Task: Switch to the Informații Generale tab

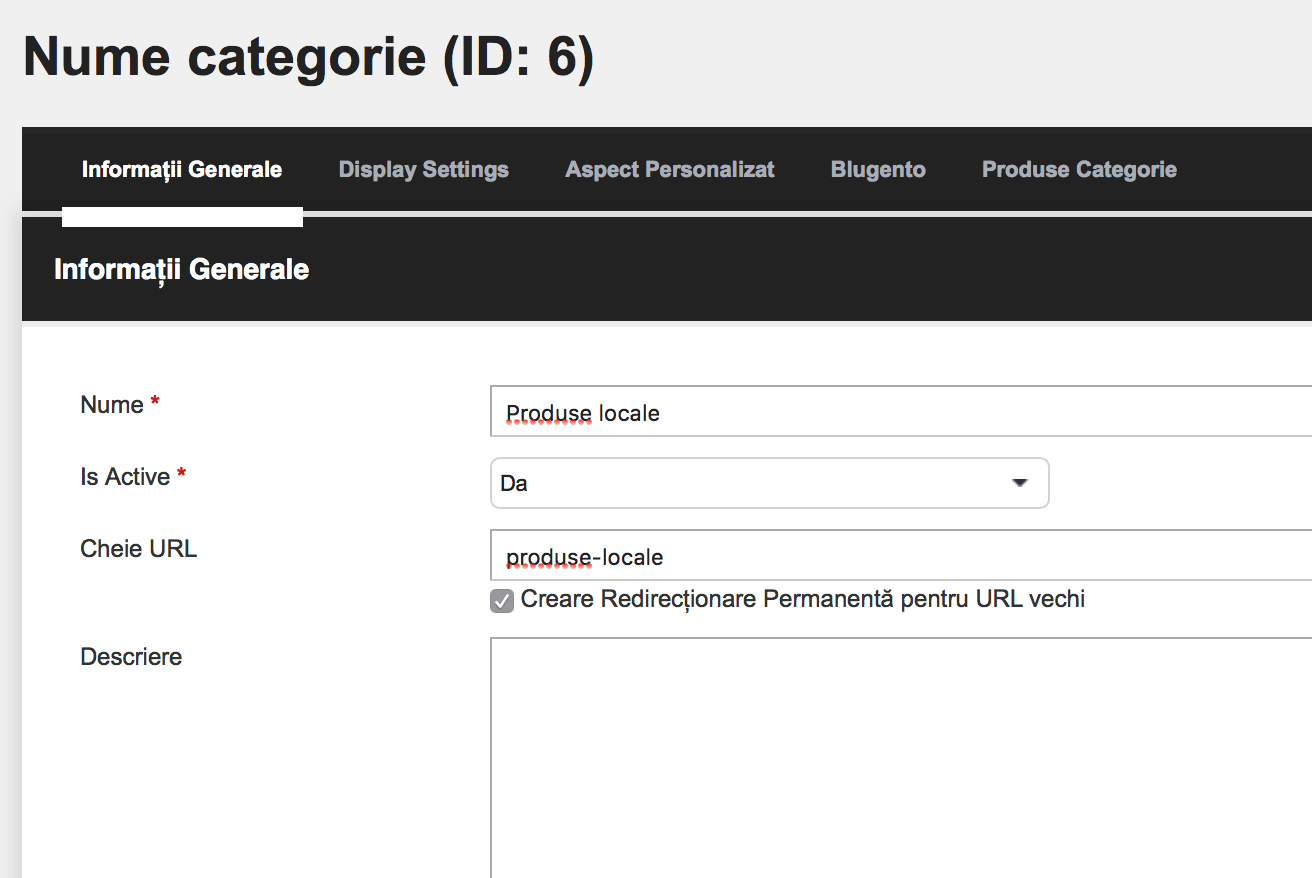Action: [182, 170]
